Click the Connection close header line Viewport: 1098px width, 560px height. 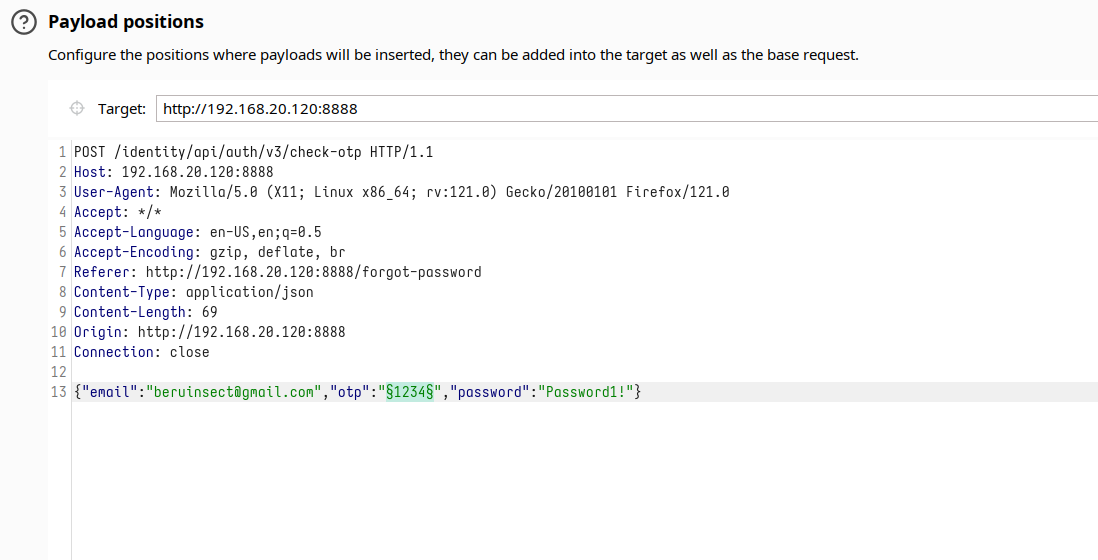click(x=141, y=352)
